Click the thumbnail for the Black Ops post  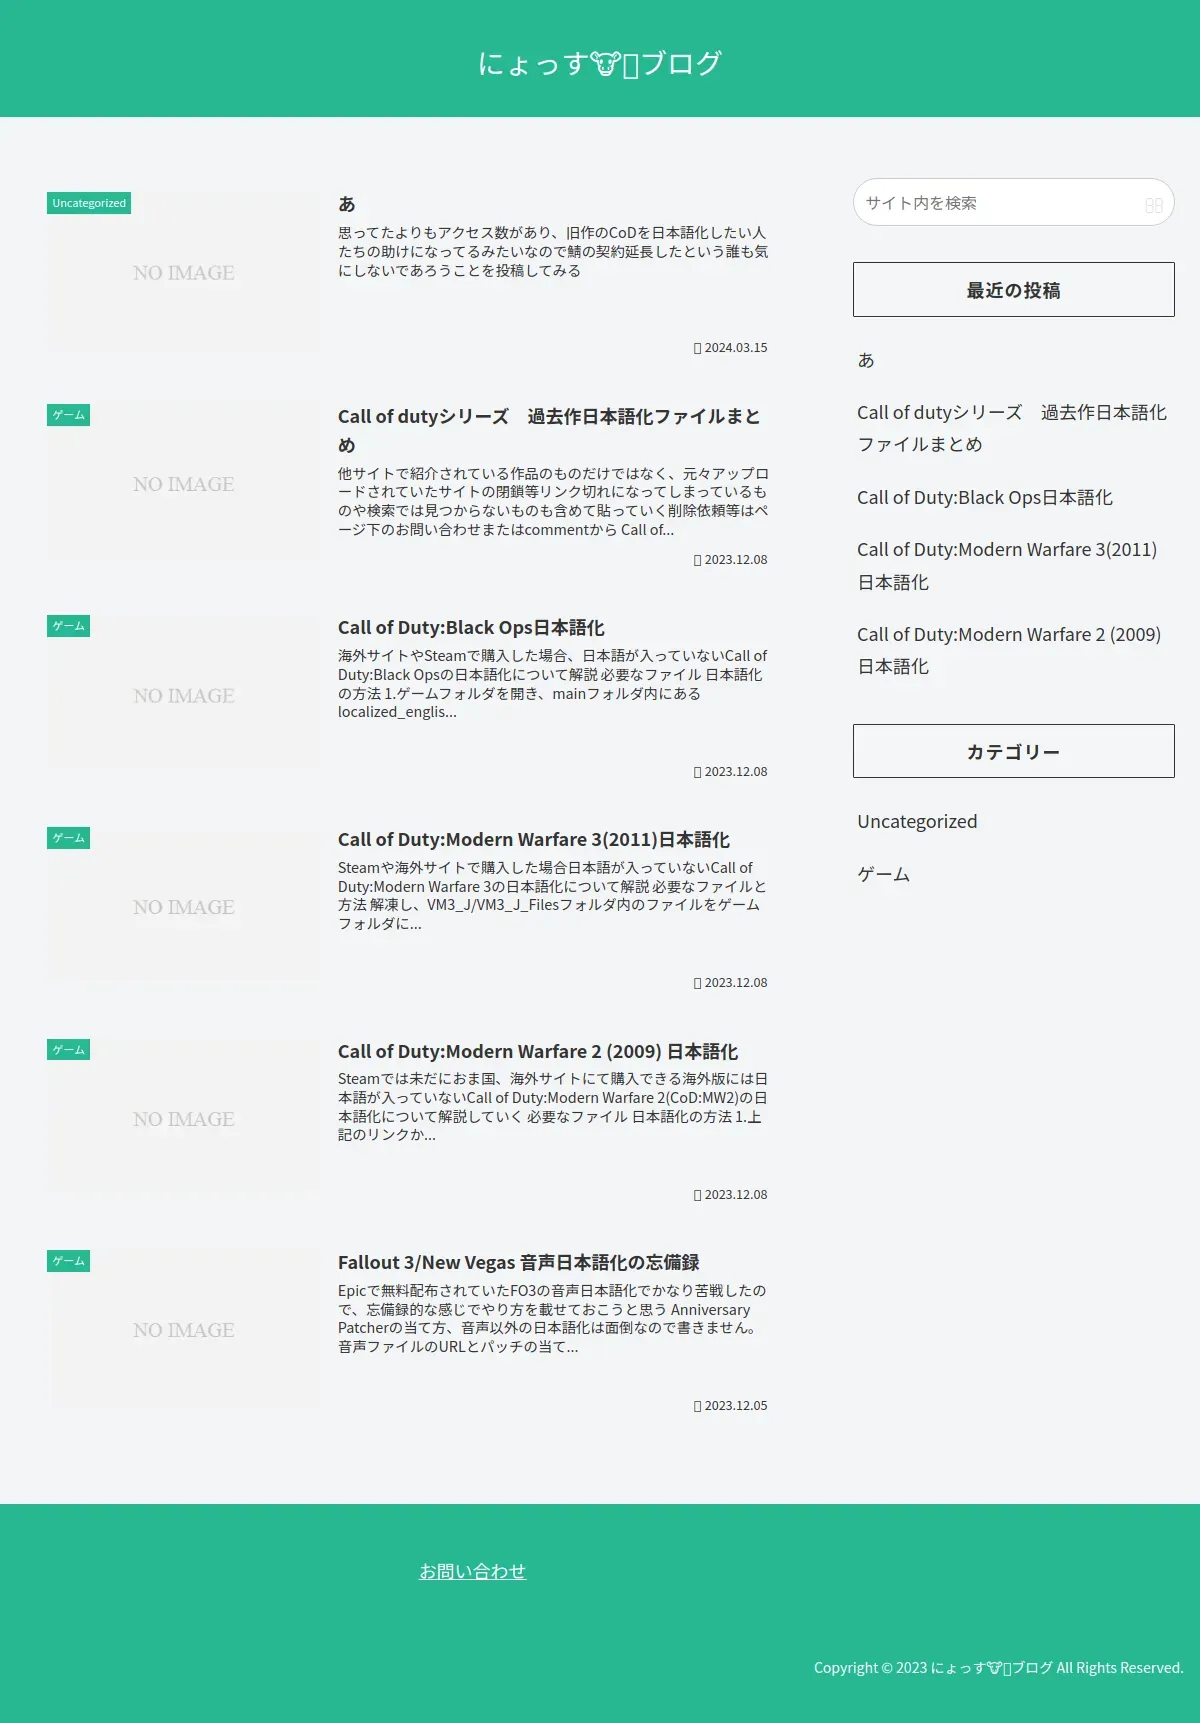184,695
